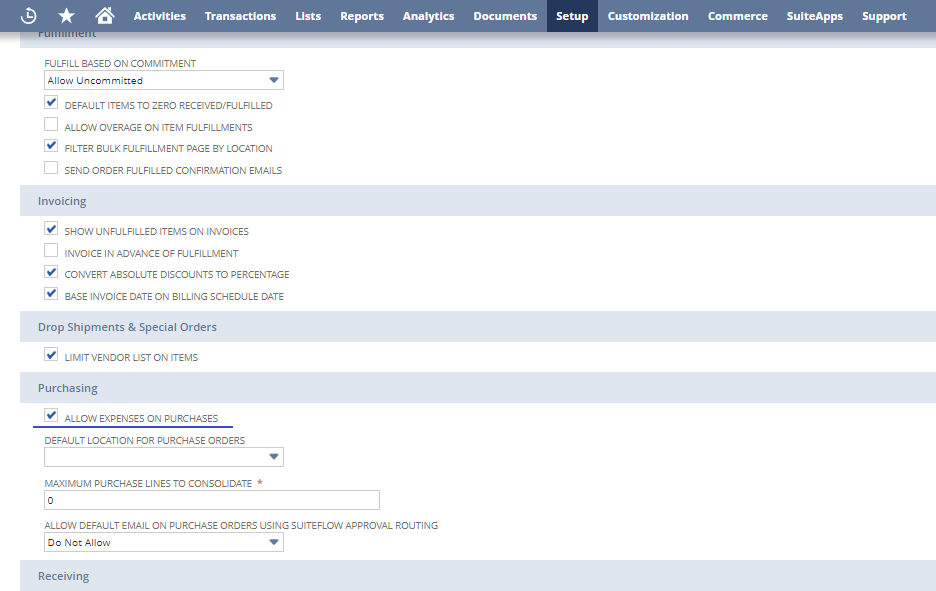Toggle Allow Expenses on Purchases off
This screenshot has height=591, width=936.
coord(51,415)
